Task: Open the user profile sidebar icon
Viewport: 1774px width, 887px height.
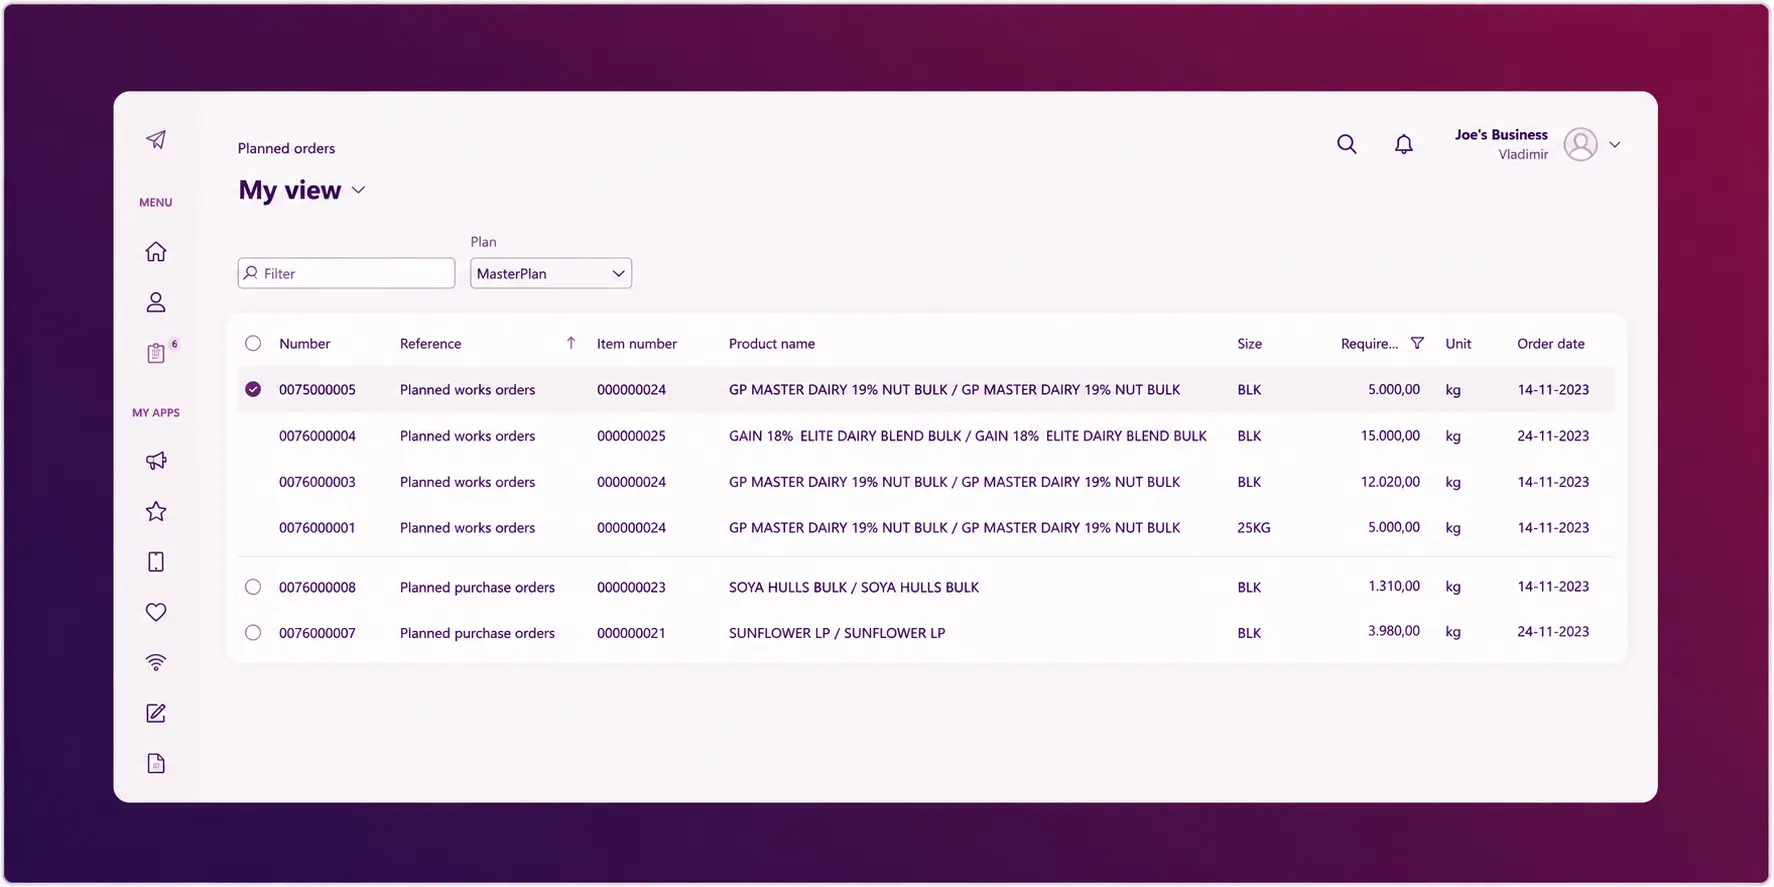Action: click(x=156, y=302)
